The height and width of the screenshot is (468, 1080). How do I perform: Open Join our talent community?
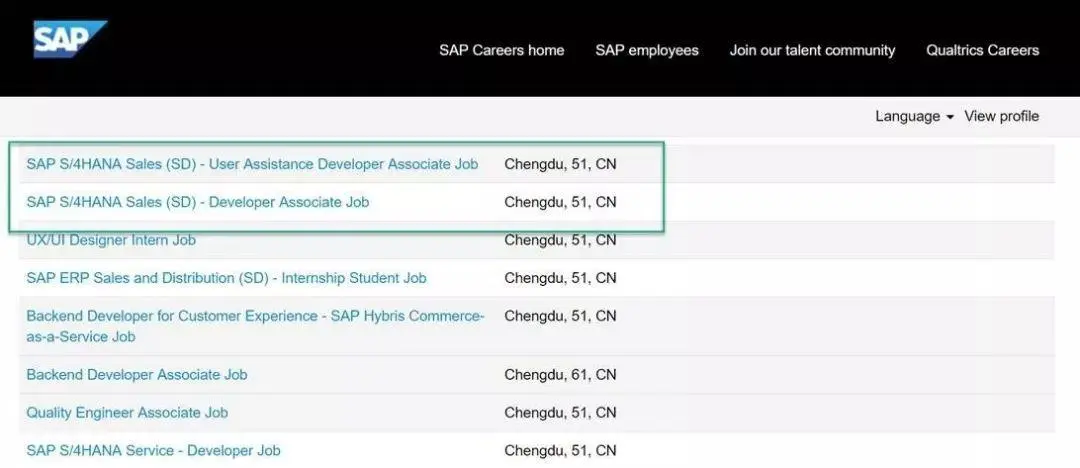pos(812,50)
